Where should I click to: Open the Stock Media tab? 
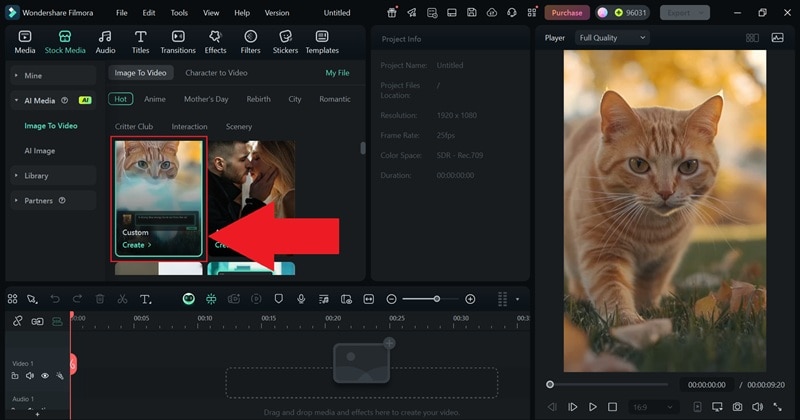point(65,42)
